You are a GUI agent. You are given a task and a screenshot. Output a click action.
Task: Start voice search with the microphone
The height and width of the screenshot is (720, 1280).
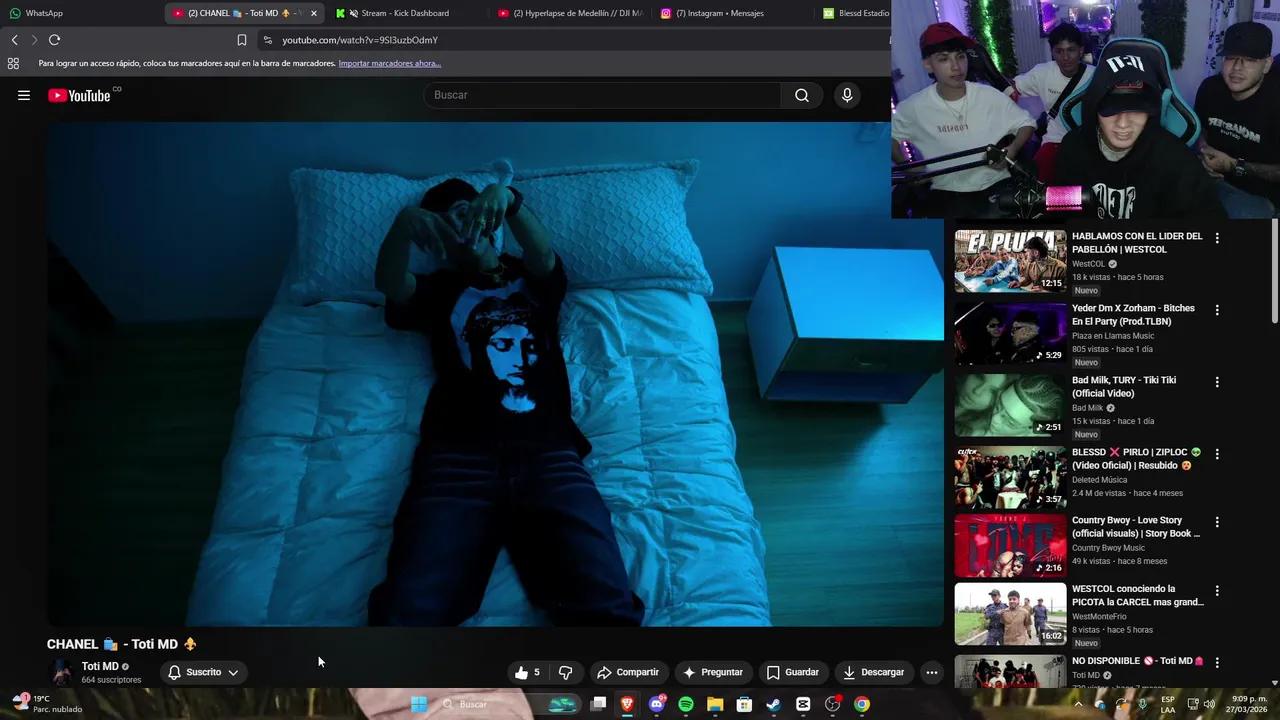847,95
